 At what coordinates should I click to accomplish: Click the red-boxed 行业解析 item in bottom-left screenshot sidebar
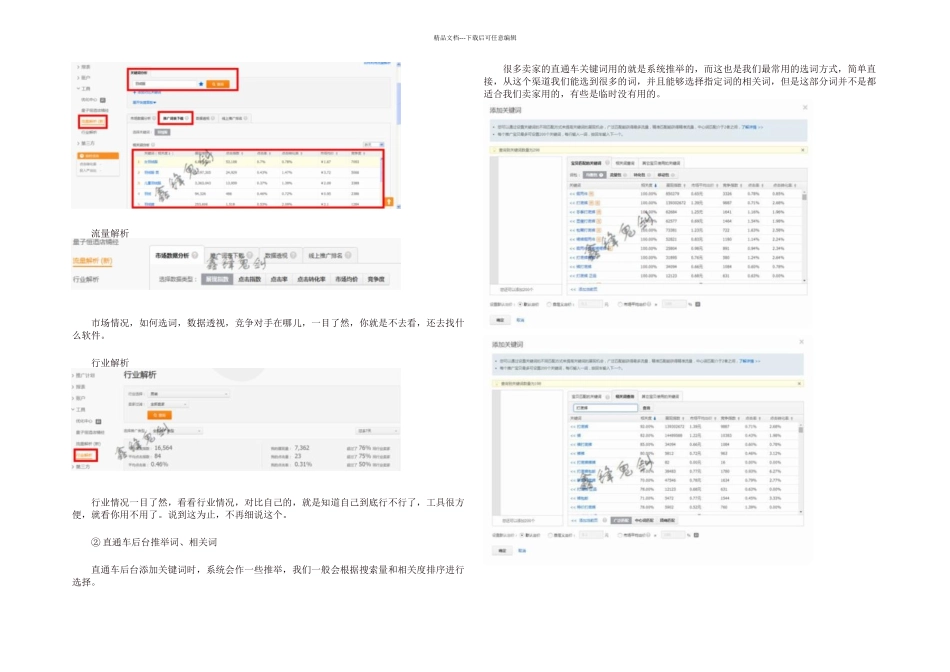point(85,455)
